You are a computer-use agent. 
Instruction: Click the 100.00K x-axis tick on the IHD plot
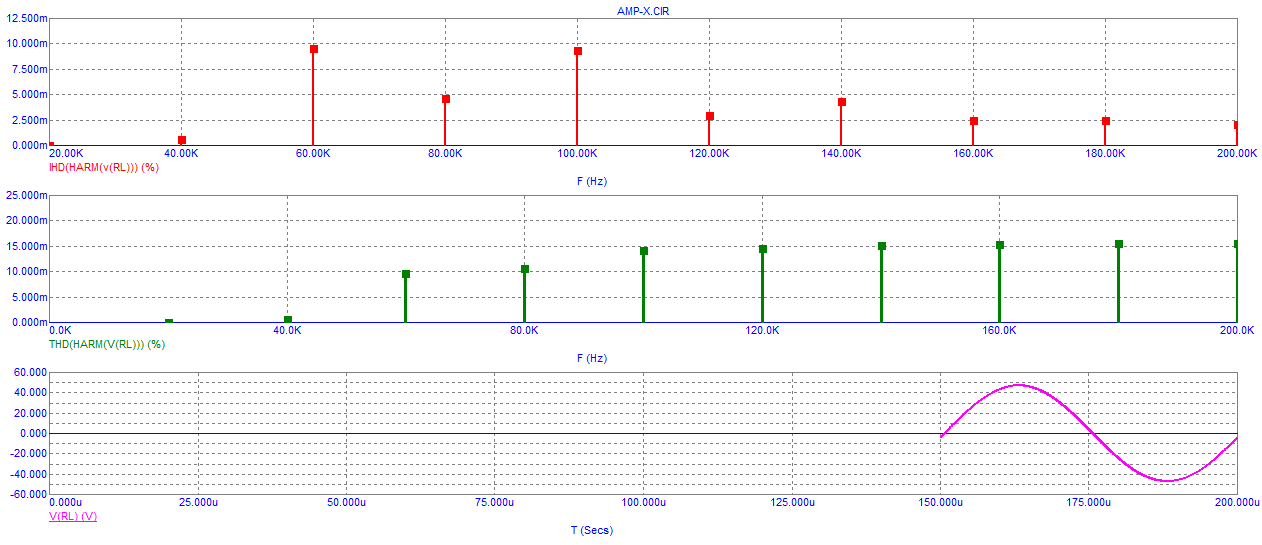pos(577,154)
